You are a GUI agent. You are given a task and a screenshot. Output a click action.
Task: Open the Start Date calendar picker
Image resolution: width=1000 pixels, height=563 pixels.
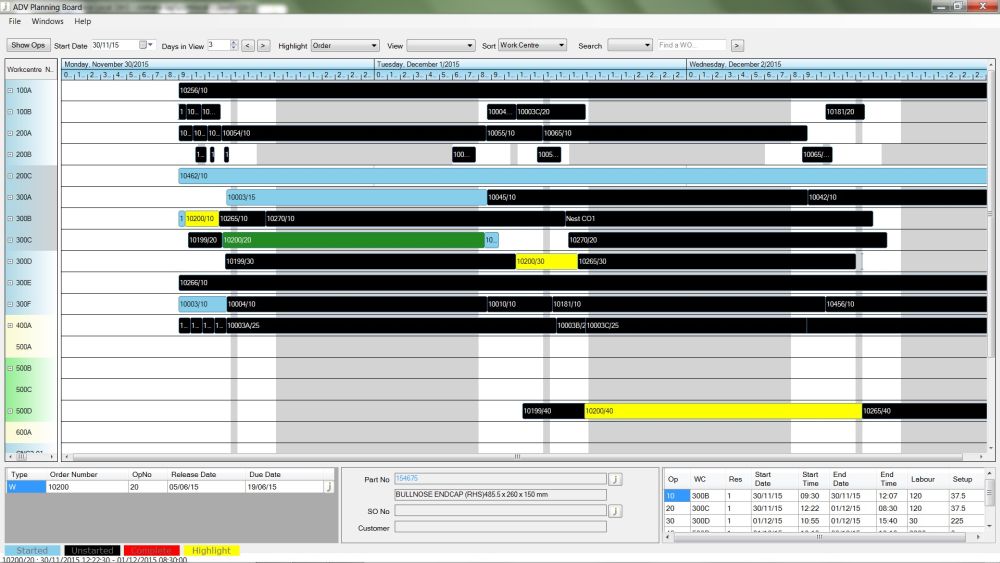(x=148, y=45)
